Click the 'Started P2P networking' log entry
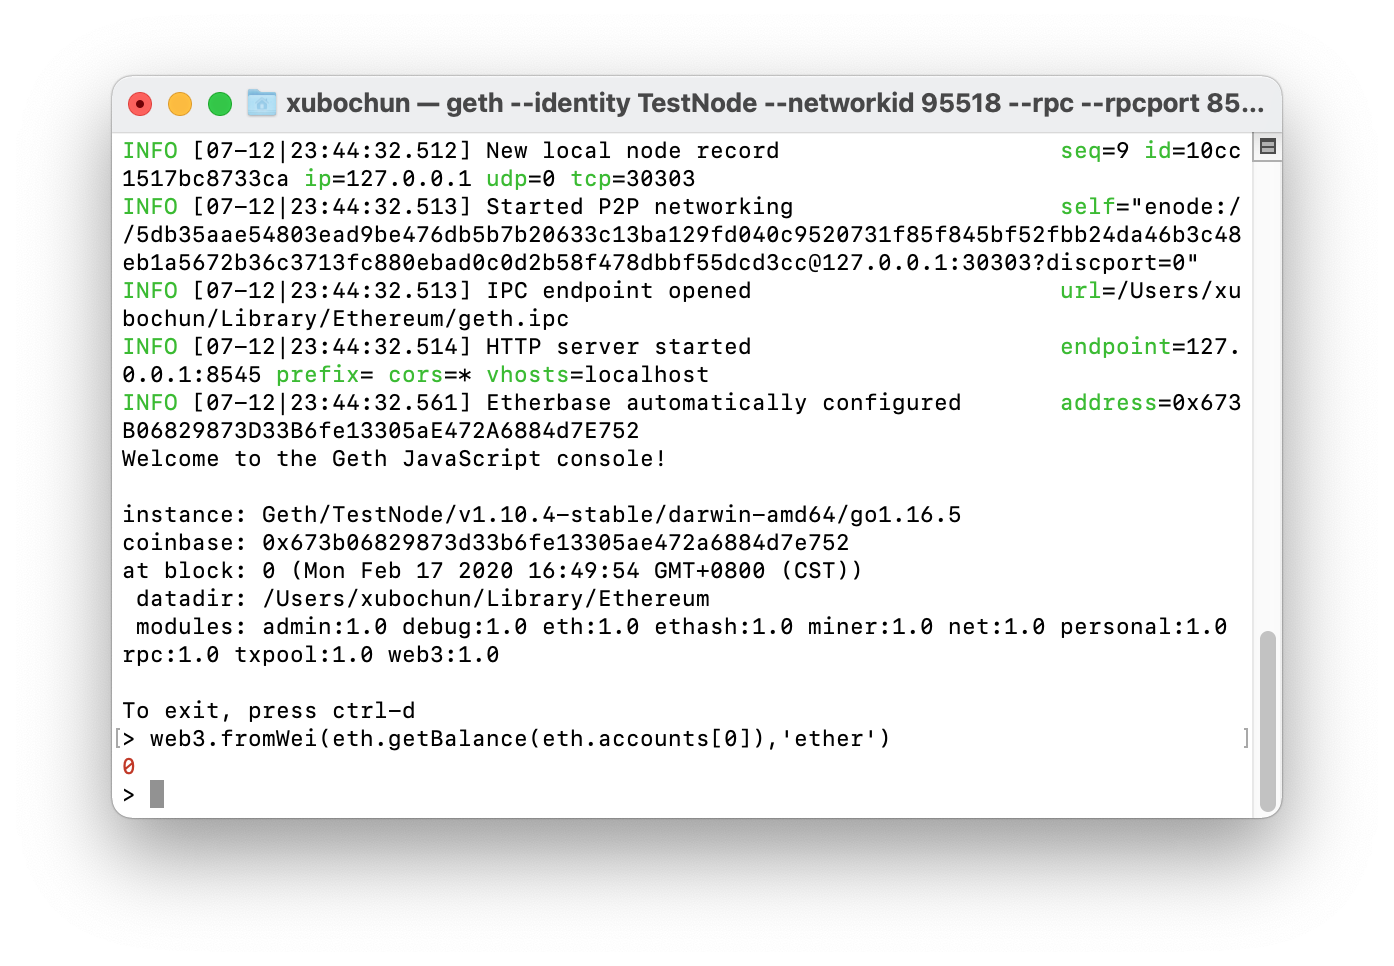 pos(639,207)
